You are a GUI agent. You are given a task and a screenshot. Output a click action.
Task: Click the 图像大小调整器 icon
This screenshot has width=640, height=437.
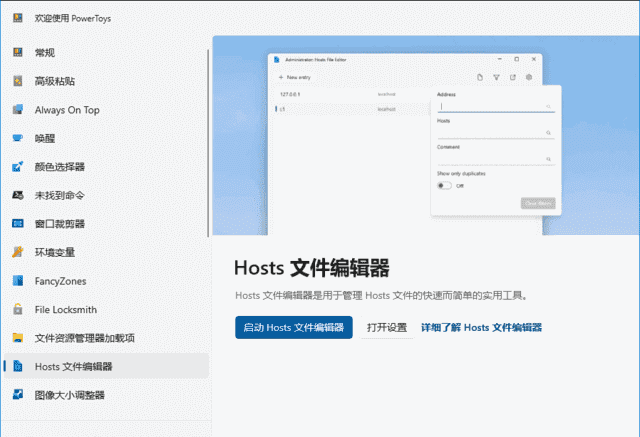[x=18, y=395]
